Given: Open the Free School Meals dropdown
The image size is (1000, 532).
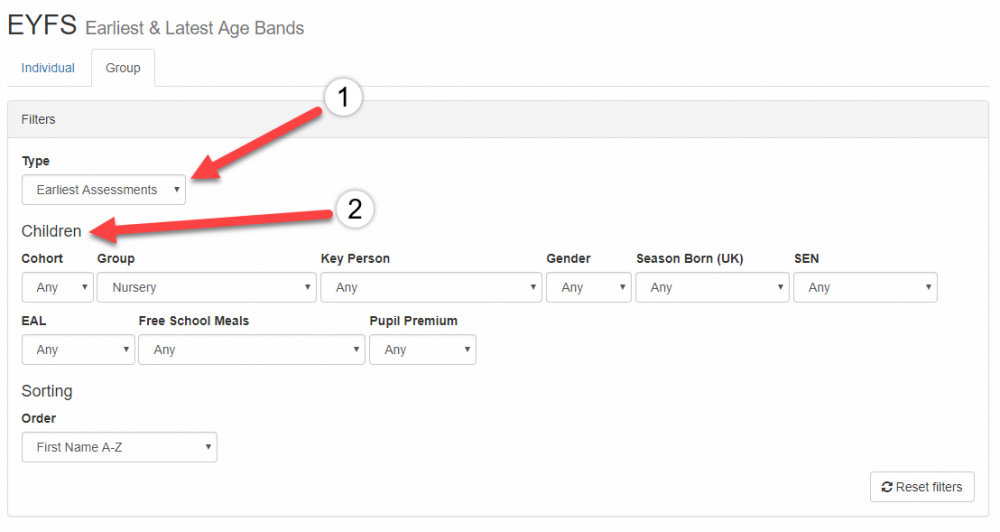Looking at the screenshot, I should pyautogui.click(x=251, y=350).
